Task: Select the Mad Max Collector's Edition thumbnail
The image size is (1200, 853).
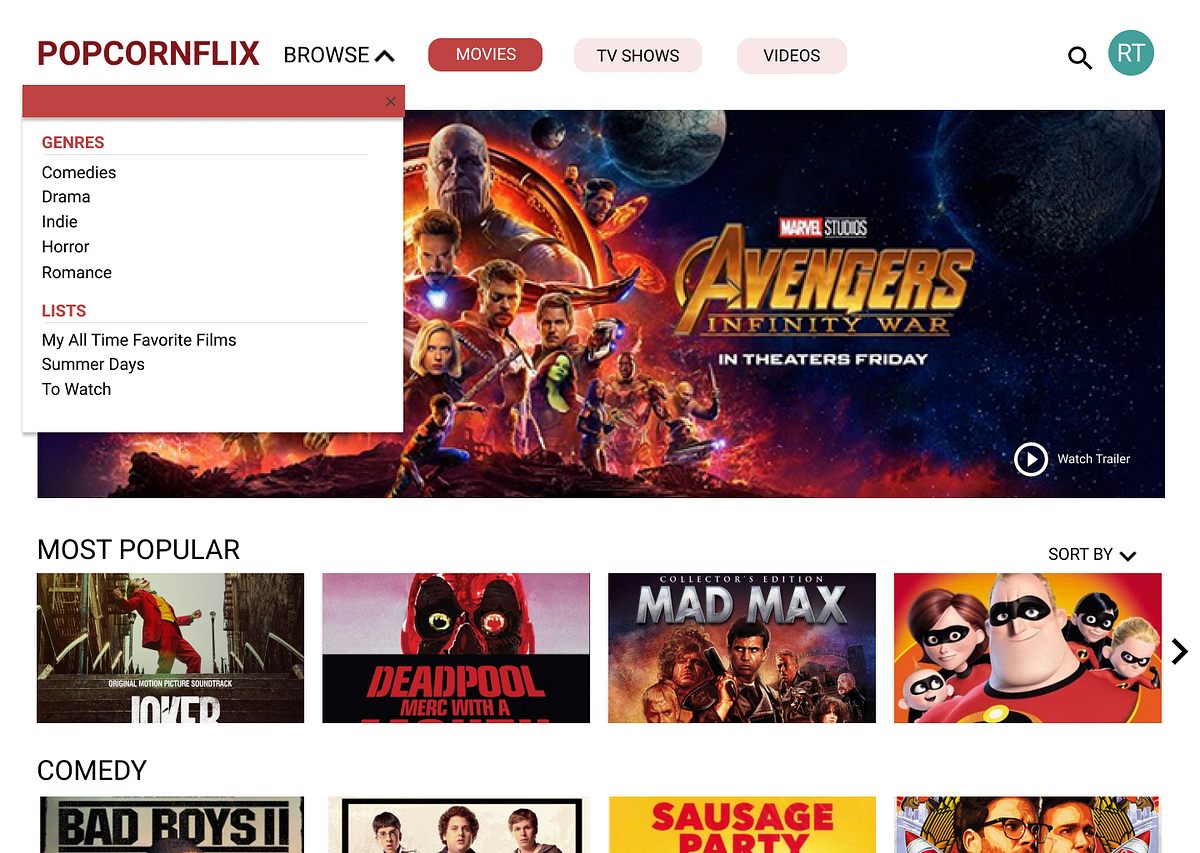Action: click(x=741, y=648)
